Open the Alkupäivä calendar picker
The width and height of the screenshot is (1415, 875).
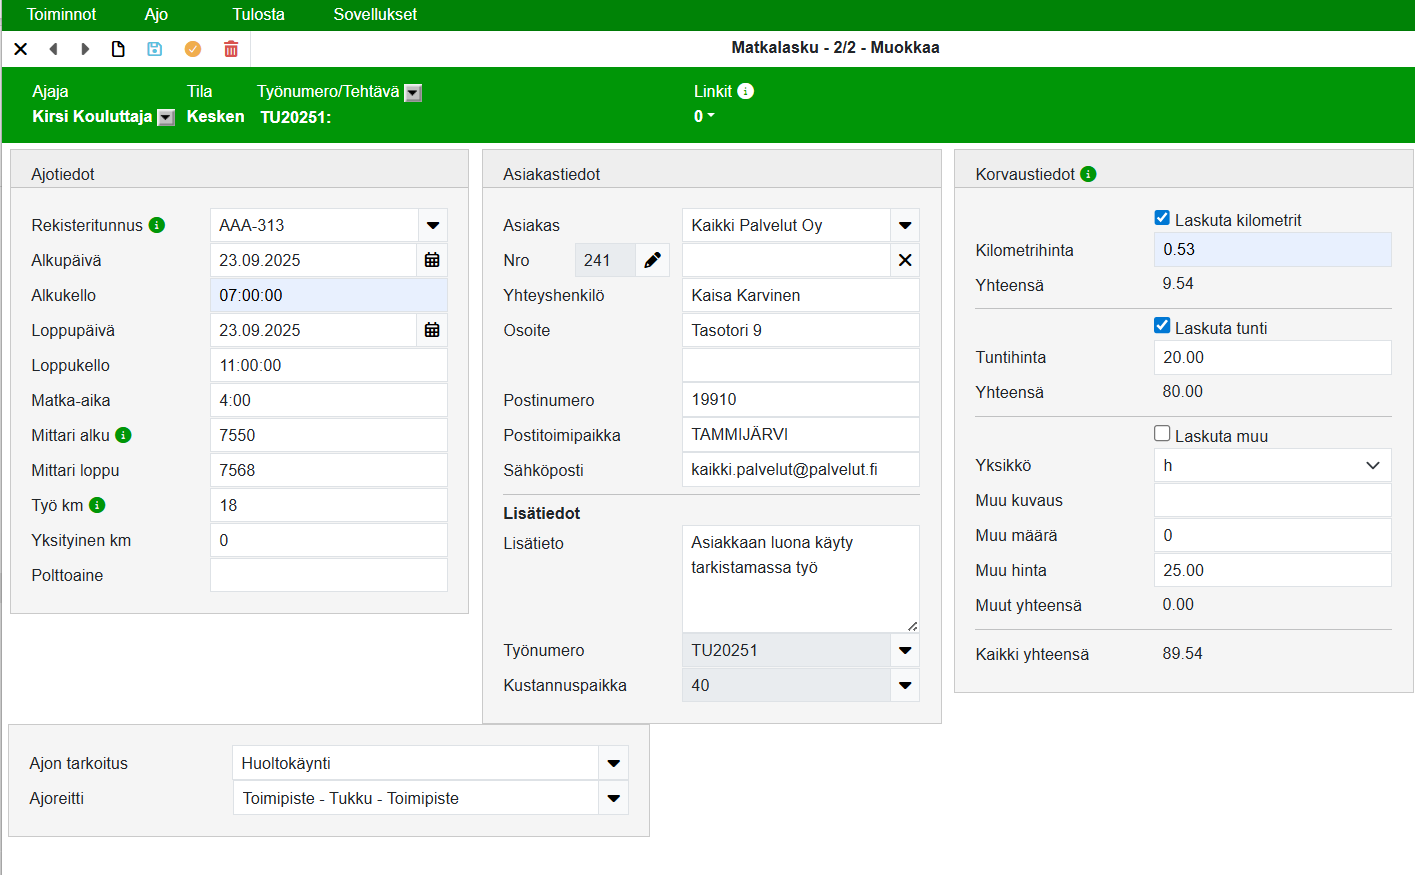[432, 260]
